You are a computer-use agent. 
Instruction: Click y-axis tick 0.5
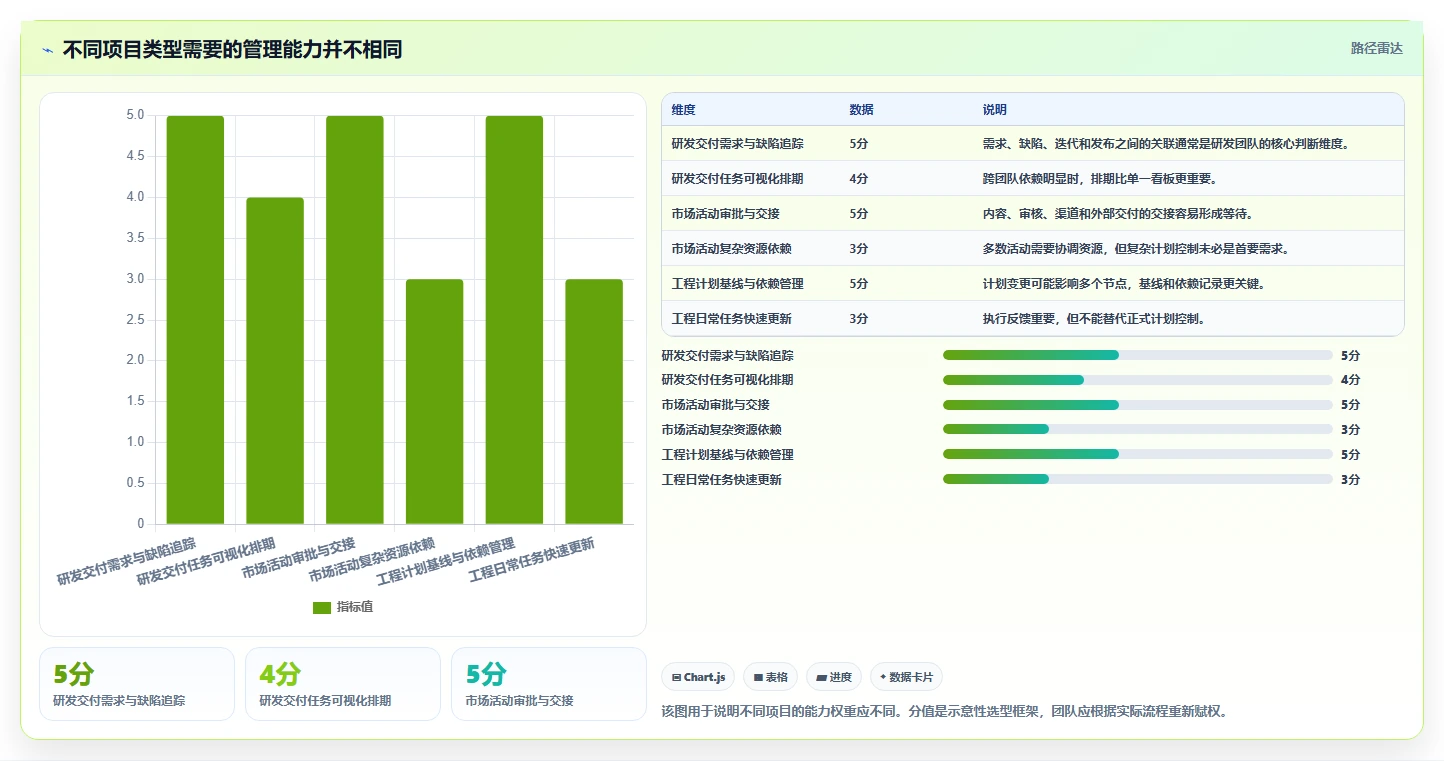point(135,483)
